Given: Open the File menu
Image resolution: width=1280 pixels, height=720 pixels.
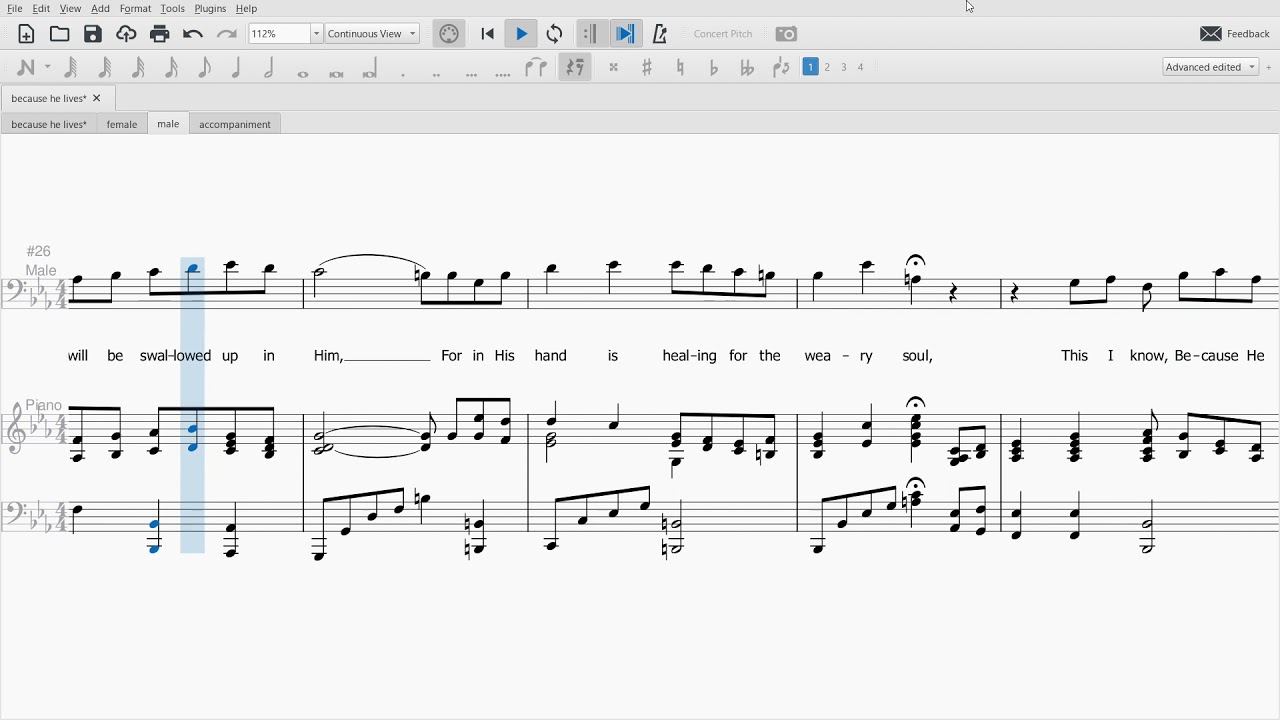Looking at the screenshot, I should [15, 8].
